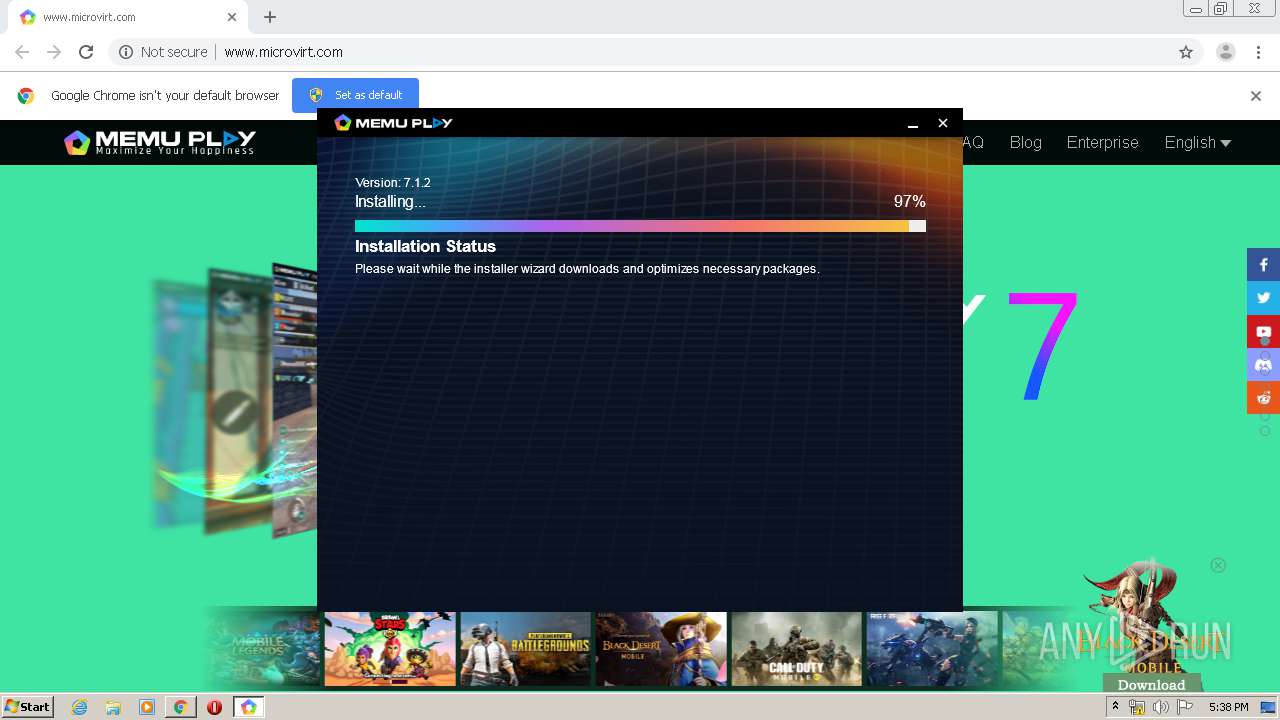
Task: Open the Chrome three-dot menu
Action: point(1258,52)
